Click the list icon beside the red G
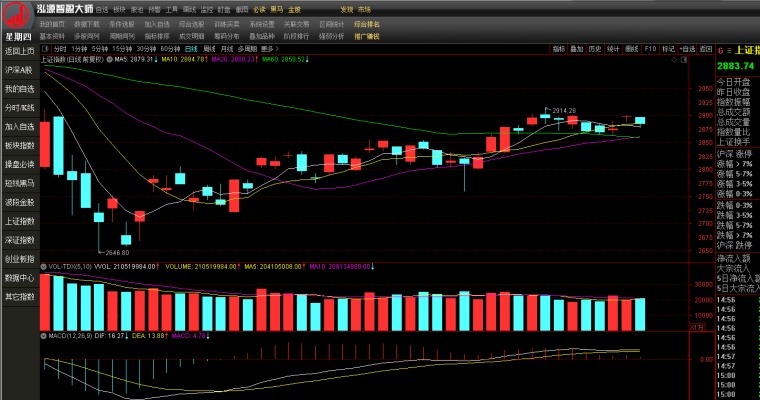Viewport: 760px width, 400px height. (728, 50)
